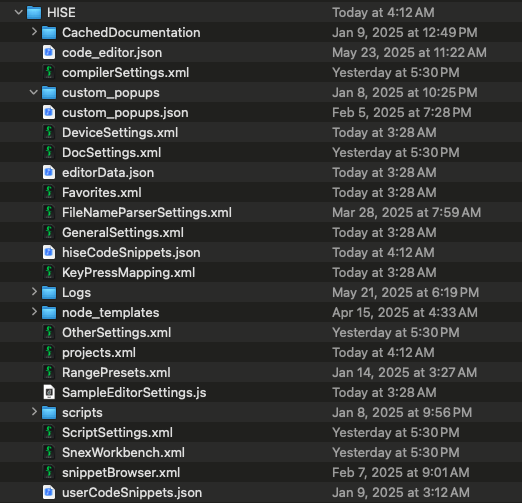Click the userCodeSnippets.json file icon
This screenshot has height=503, width=522.
pyautogui.click(x=49, y=492)
